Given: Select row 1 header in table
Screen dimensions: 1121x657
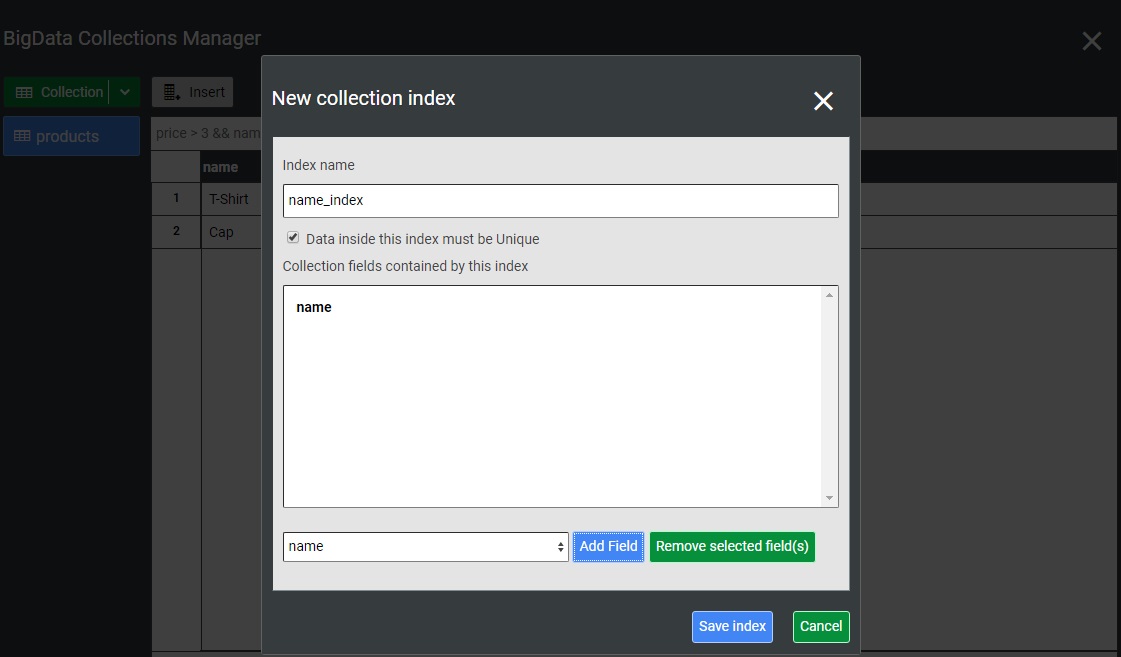Looking at the screenshot, I should (176, 199).
